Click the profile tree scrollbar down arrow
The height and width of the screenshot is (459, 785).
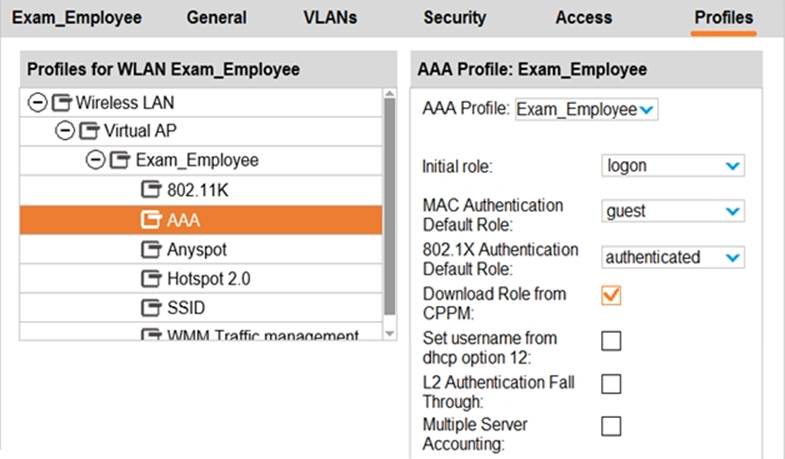click(x=390, y=332)
